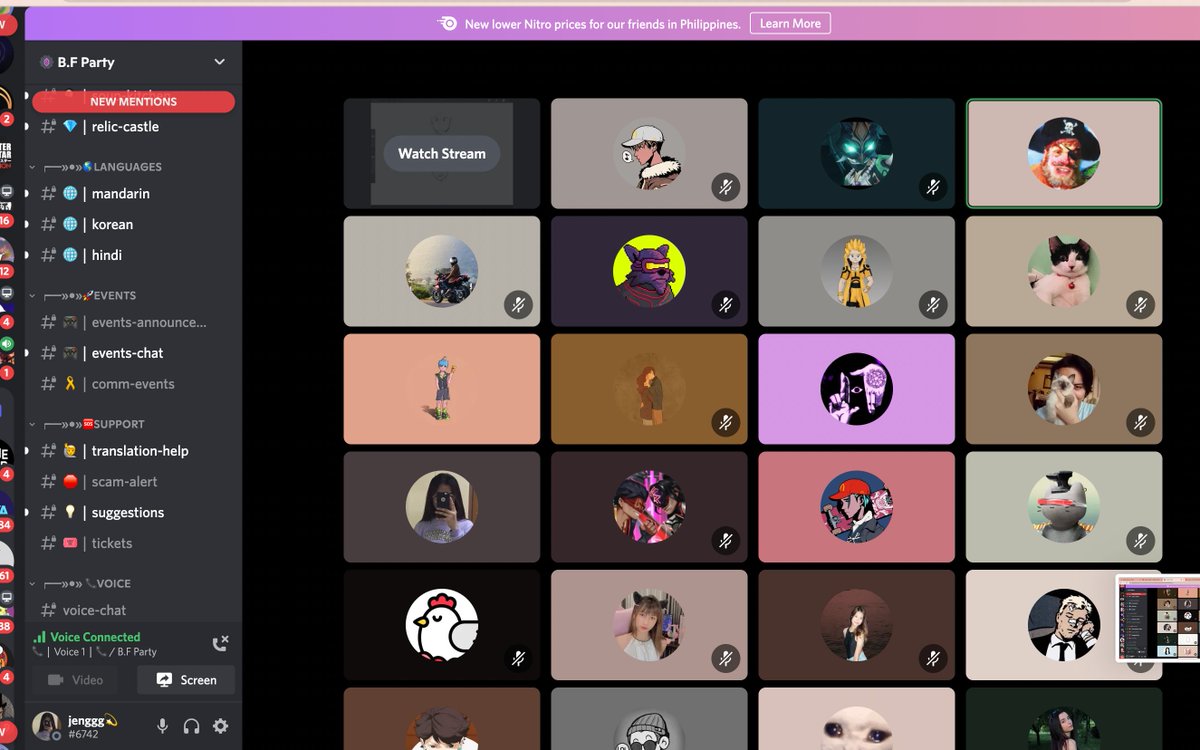Open jenggg's avatar status menu
The height and width of the screenshot is (750, 1200).
click(46, 726)
